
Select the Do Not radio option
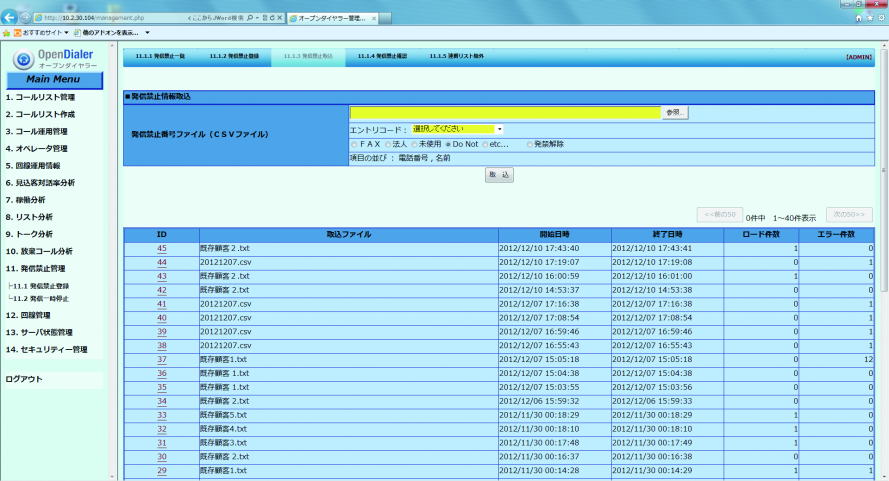pyautogui.click(x=448, y=145)
